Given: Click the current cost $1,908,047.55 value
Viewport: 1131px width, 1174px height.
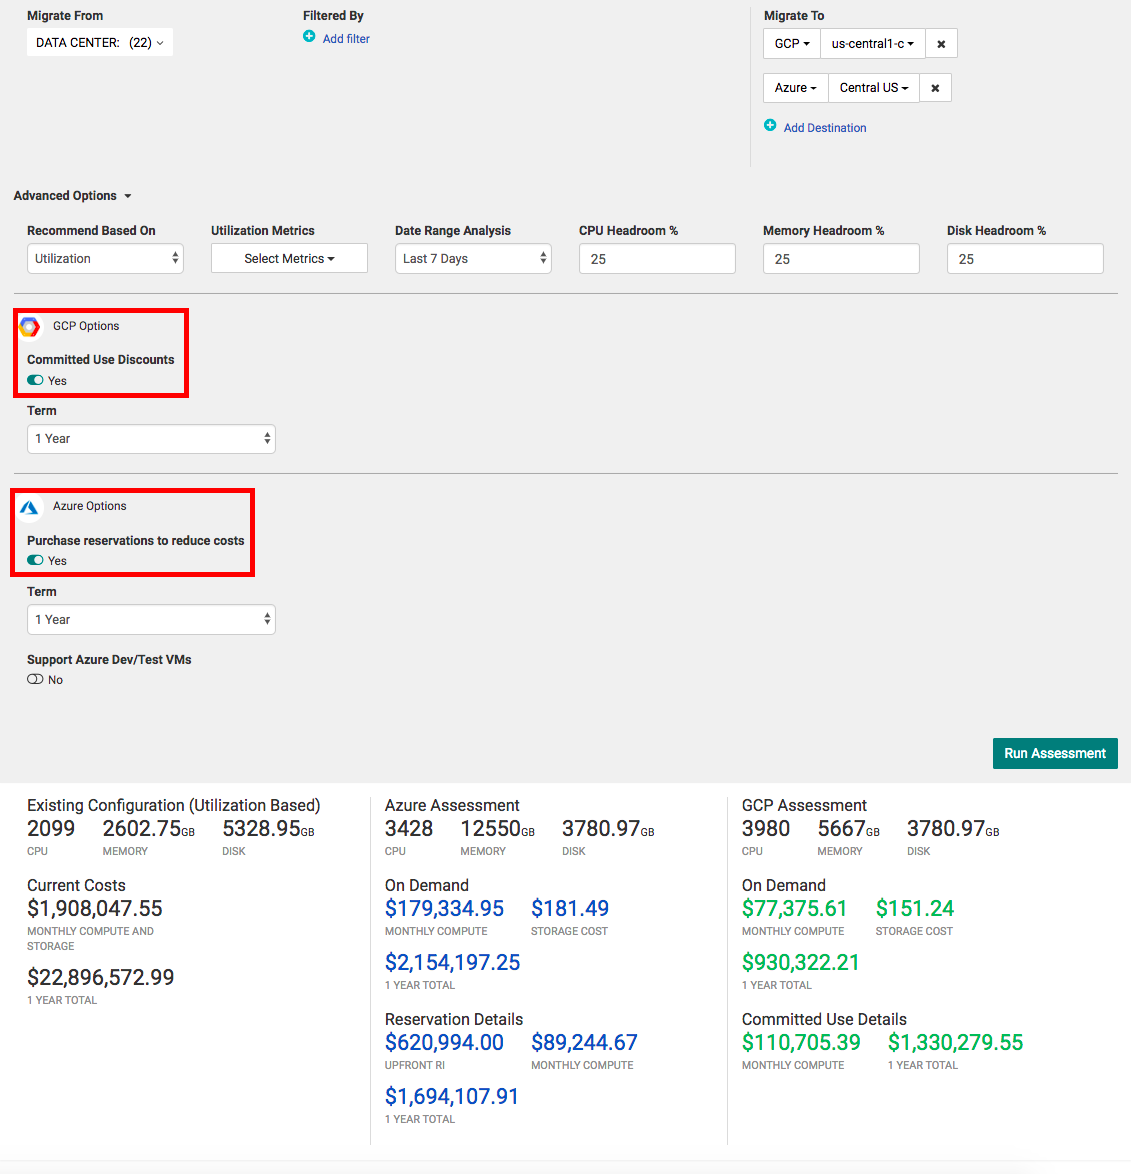Looking at the screenshot, I should pyautogui.click(x=95, y=909).
